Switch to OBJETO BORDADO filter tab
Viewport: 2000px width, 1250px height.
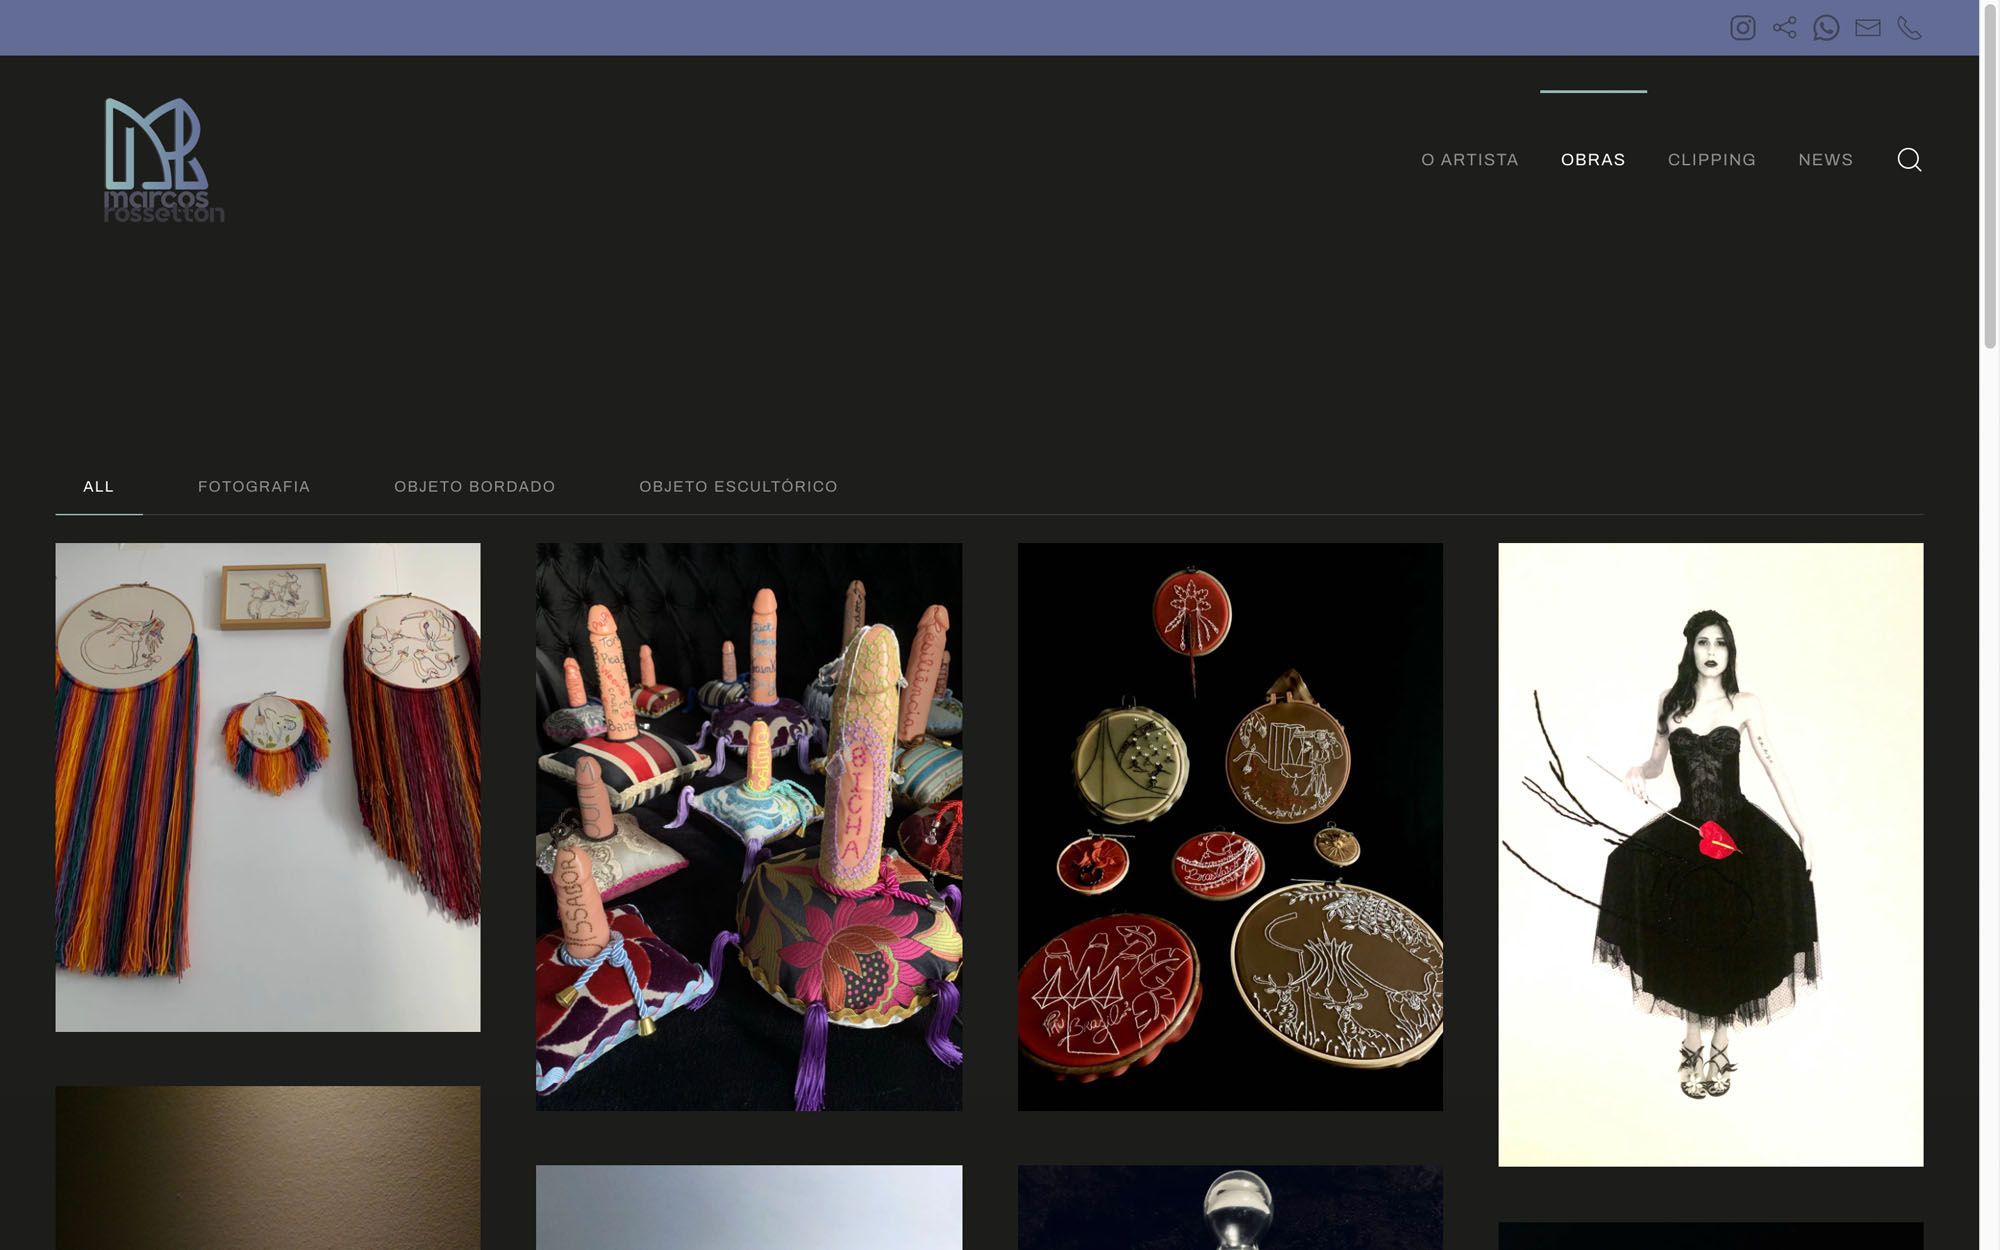click(474, 487)
